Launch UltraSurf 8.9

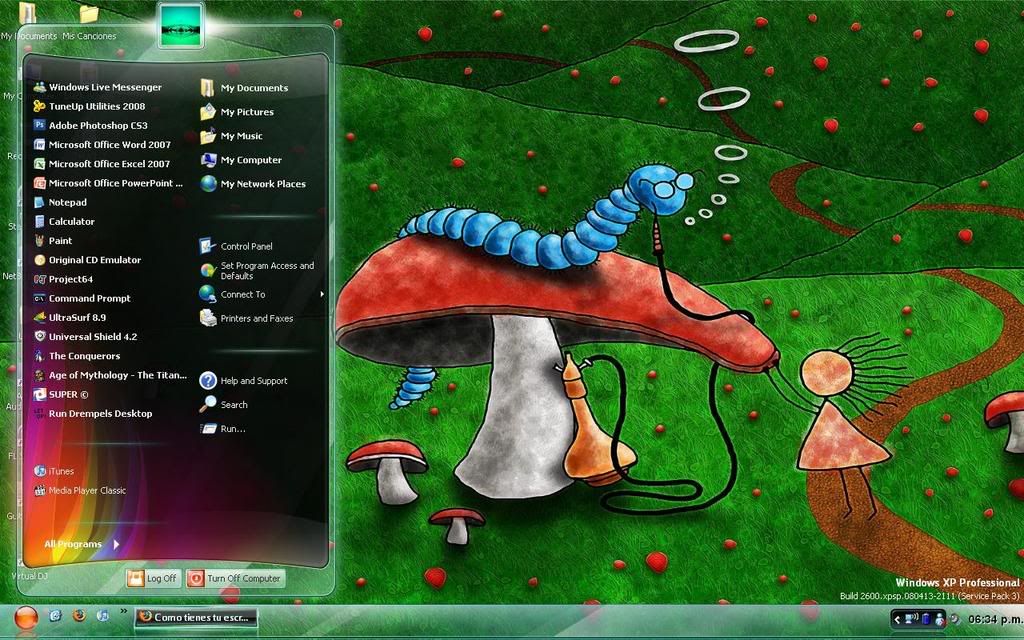(70, 317)
